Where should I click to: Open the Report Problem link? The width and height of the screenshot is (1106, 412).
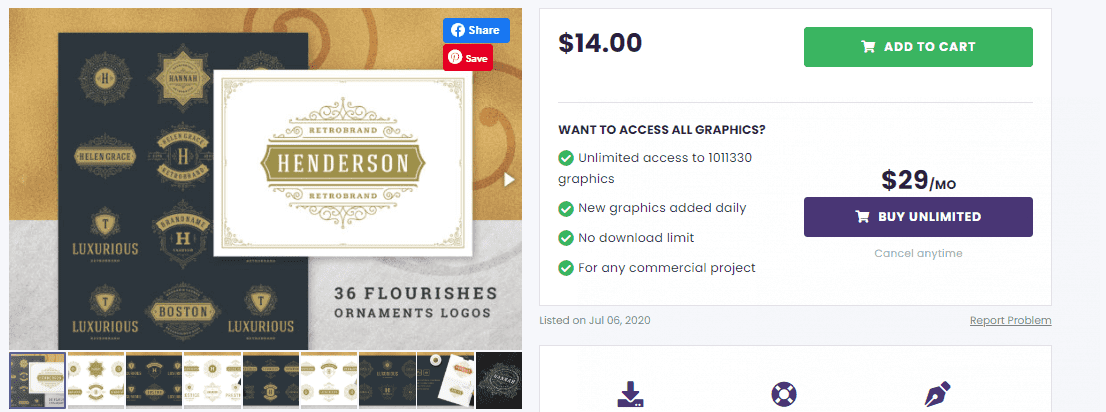pyautogui.click(x=1010, y=320)
